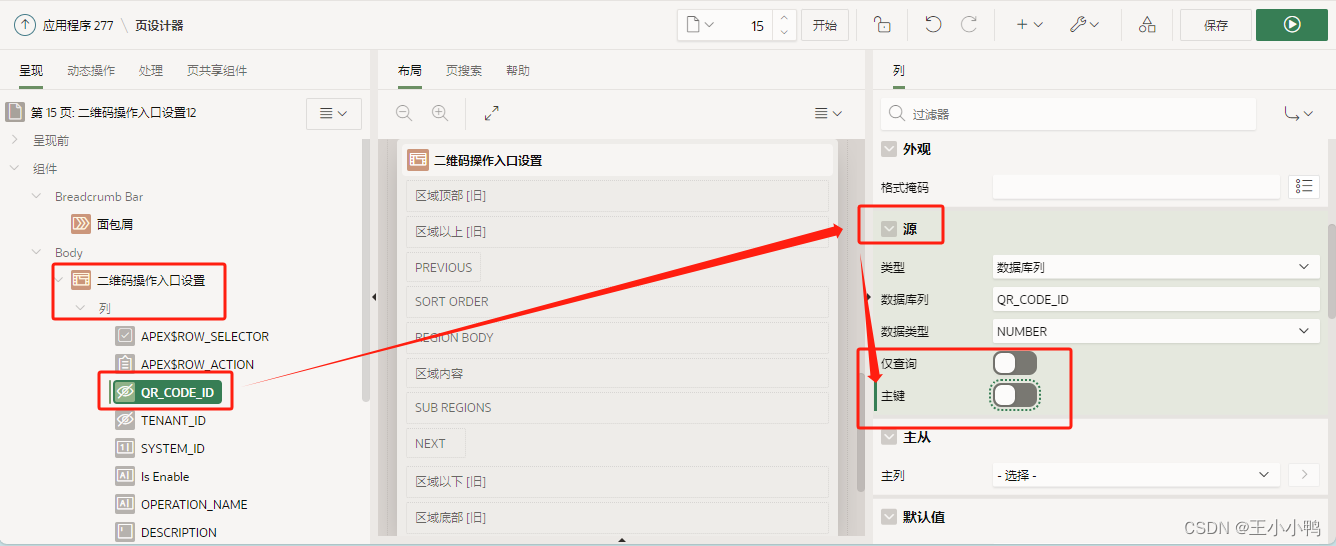Expand the layout pane fullscreen
1336x546 pixels.
[x=492, y=114]
